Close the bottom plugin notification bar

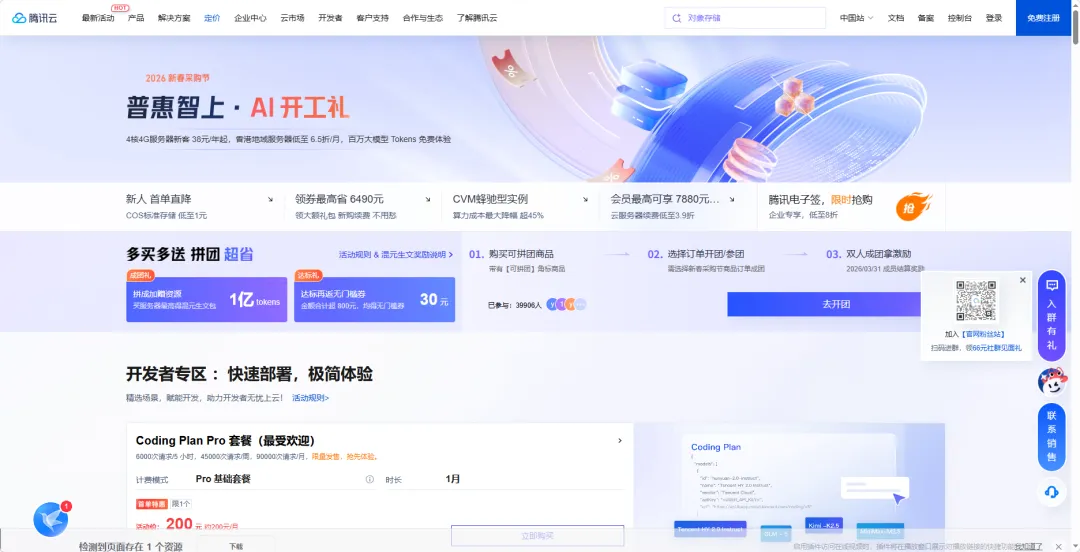1059,546
